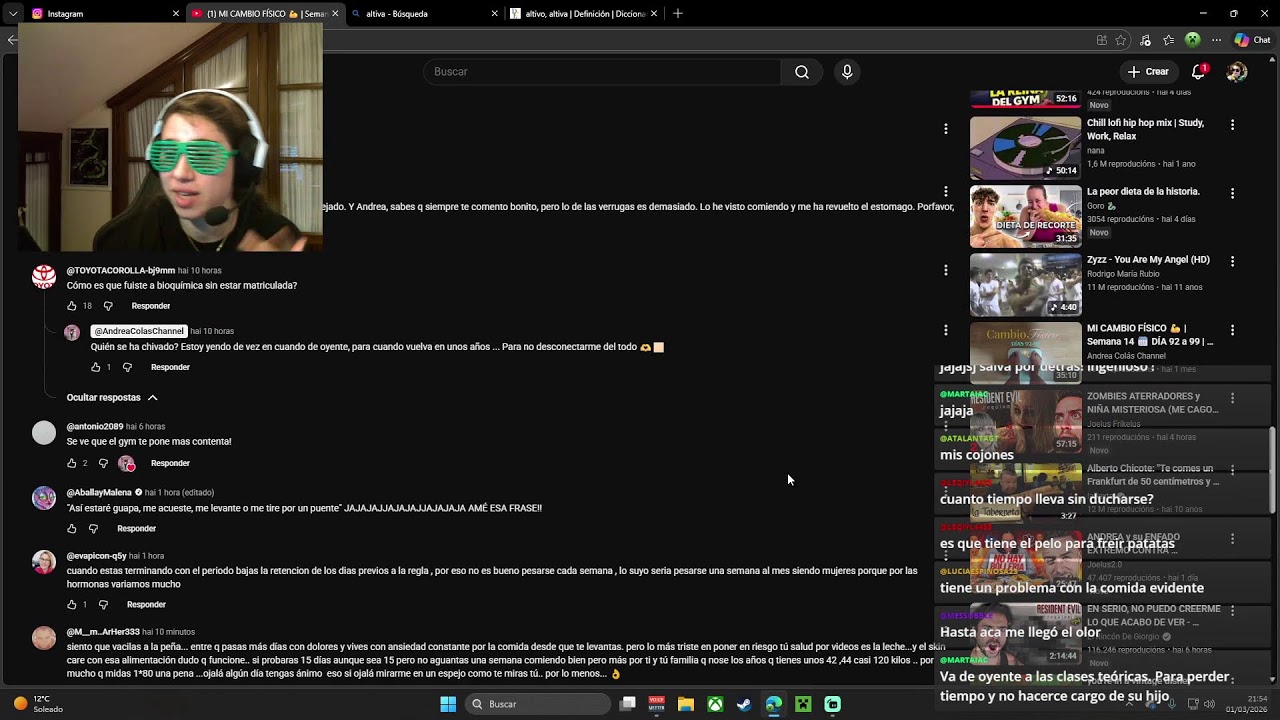
Task: Close the Instagram tab
Action: (x=176, y=14)
